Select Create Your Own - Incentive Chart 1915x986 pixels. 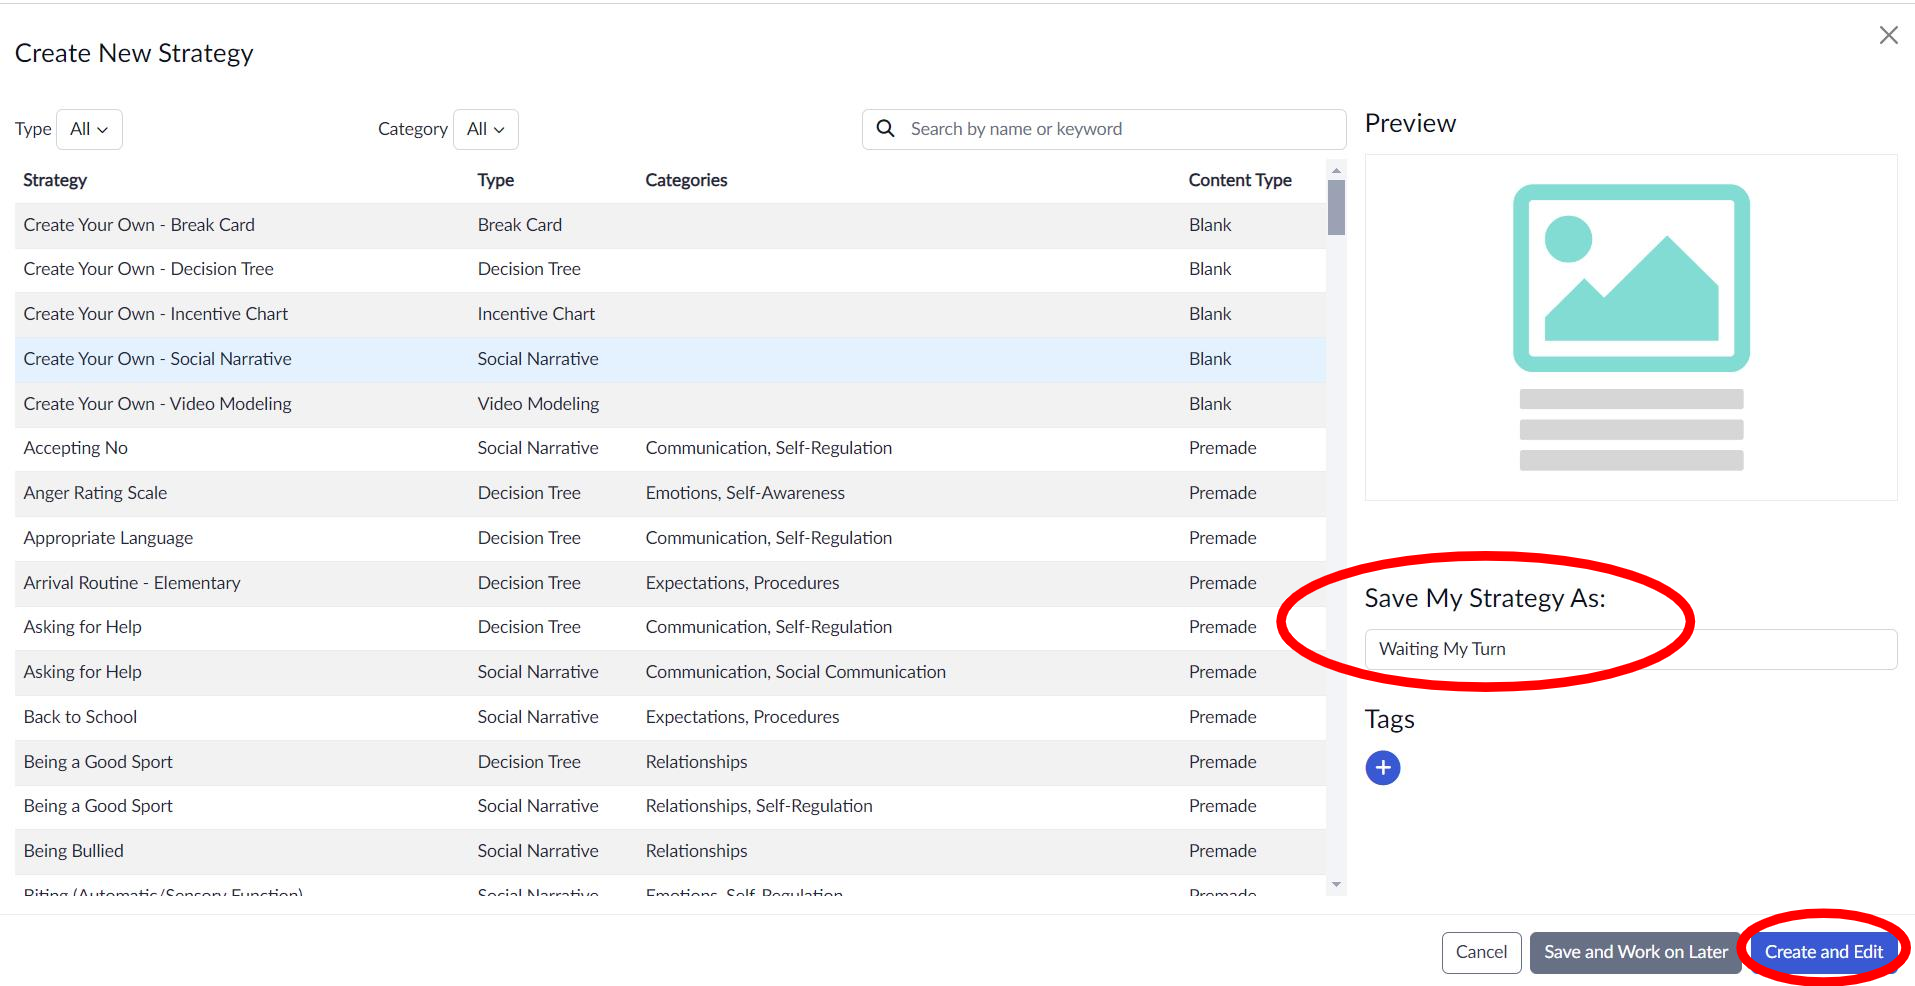[155, 314]
